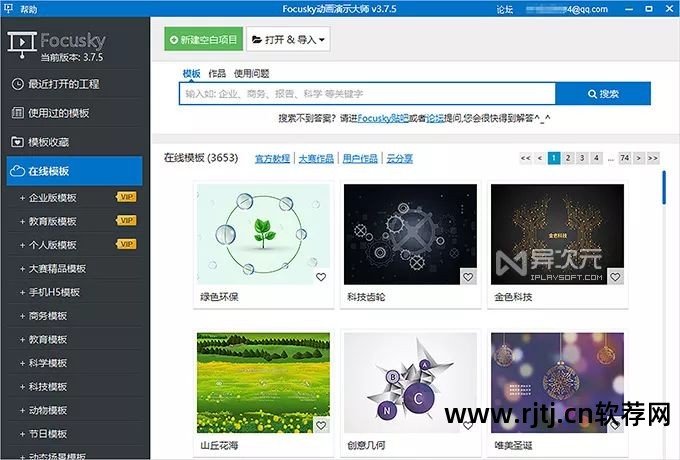
Task: Open the 创意几何 template thumbnail
Action: click(x=410, y=383)
